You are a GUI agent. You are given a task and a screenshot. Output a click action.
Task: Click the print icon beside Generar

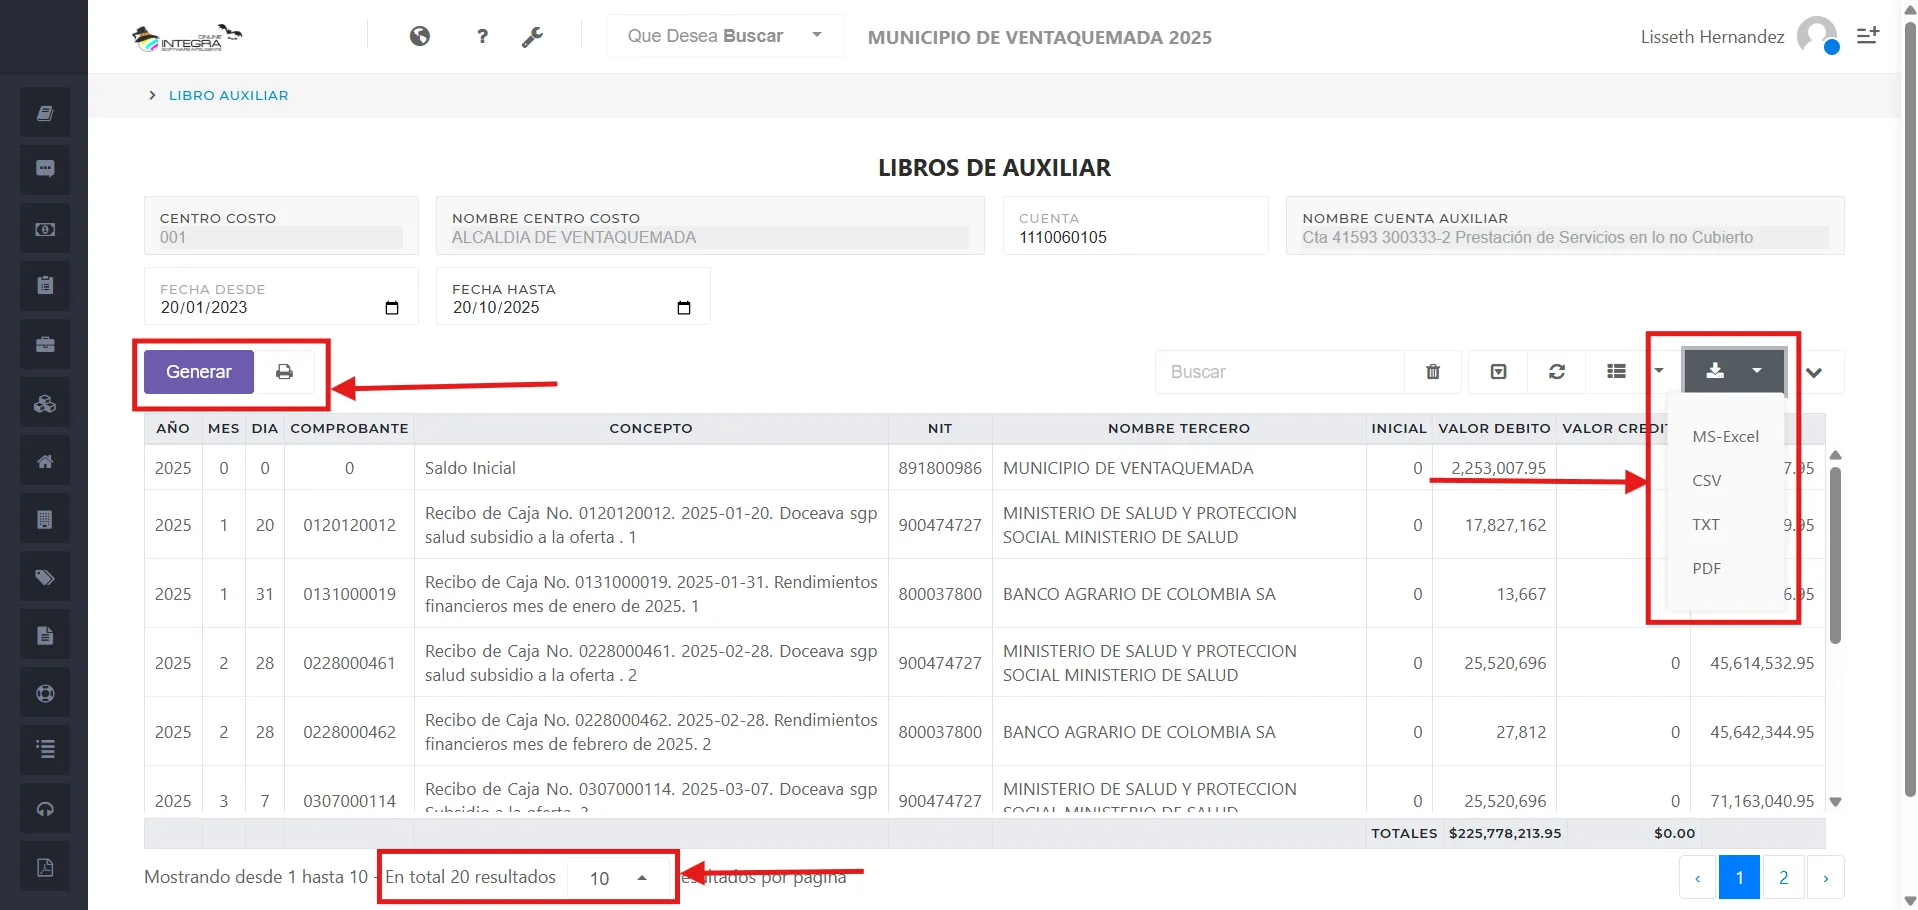click(x=284, y=371)
